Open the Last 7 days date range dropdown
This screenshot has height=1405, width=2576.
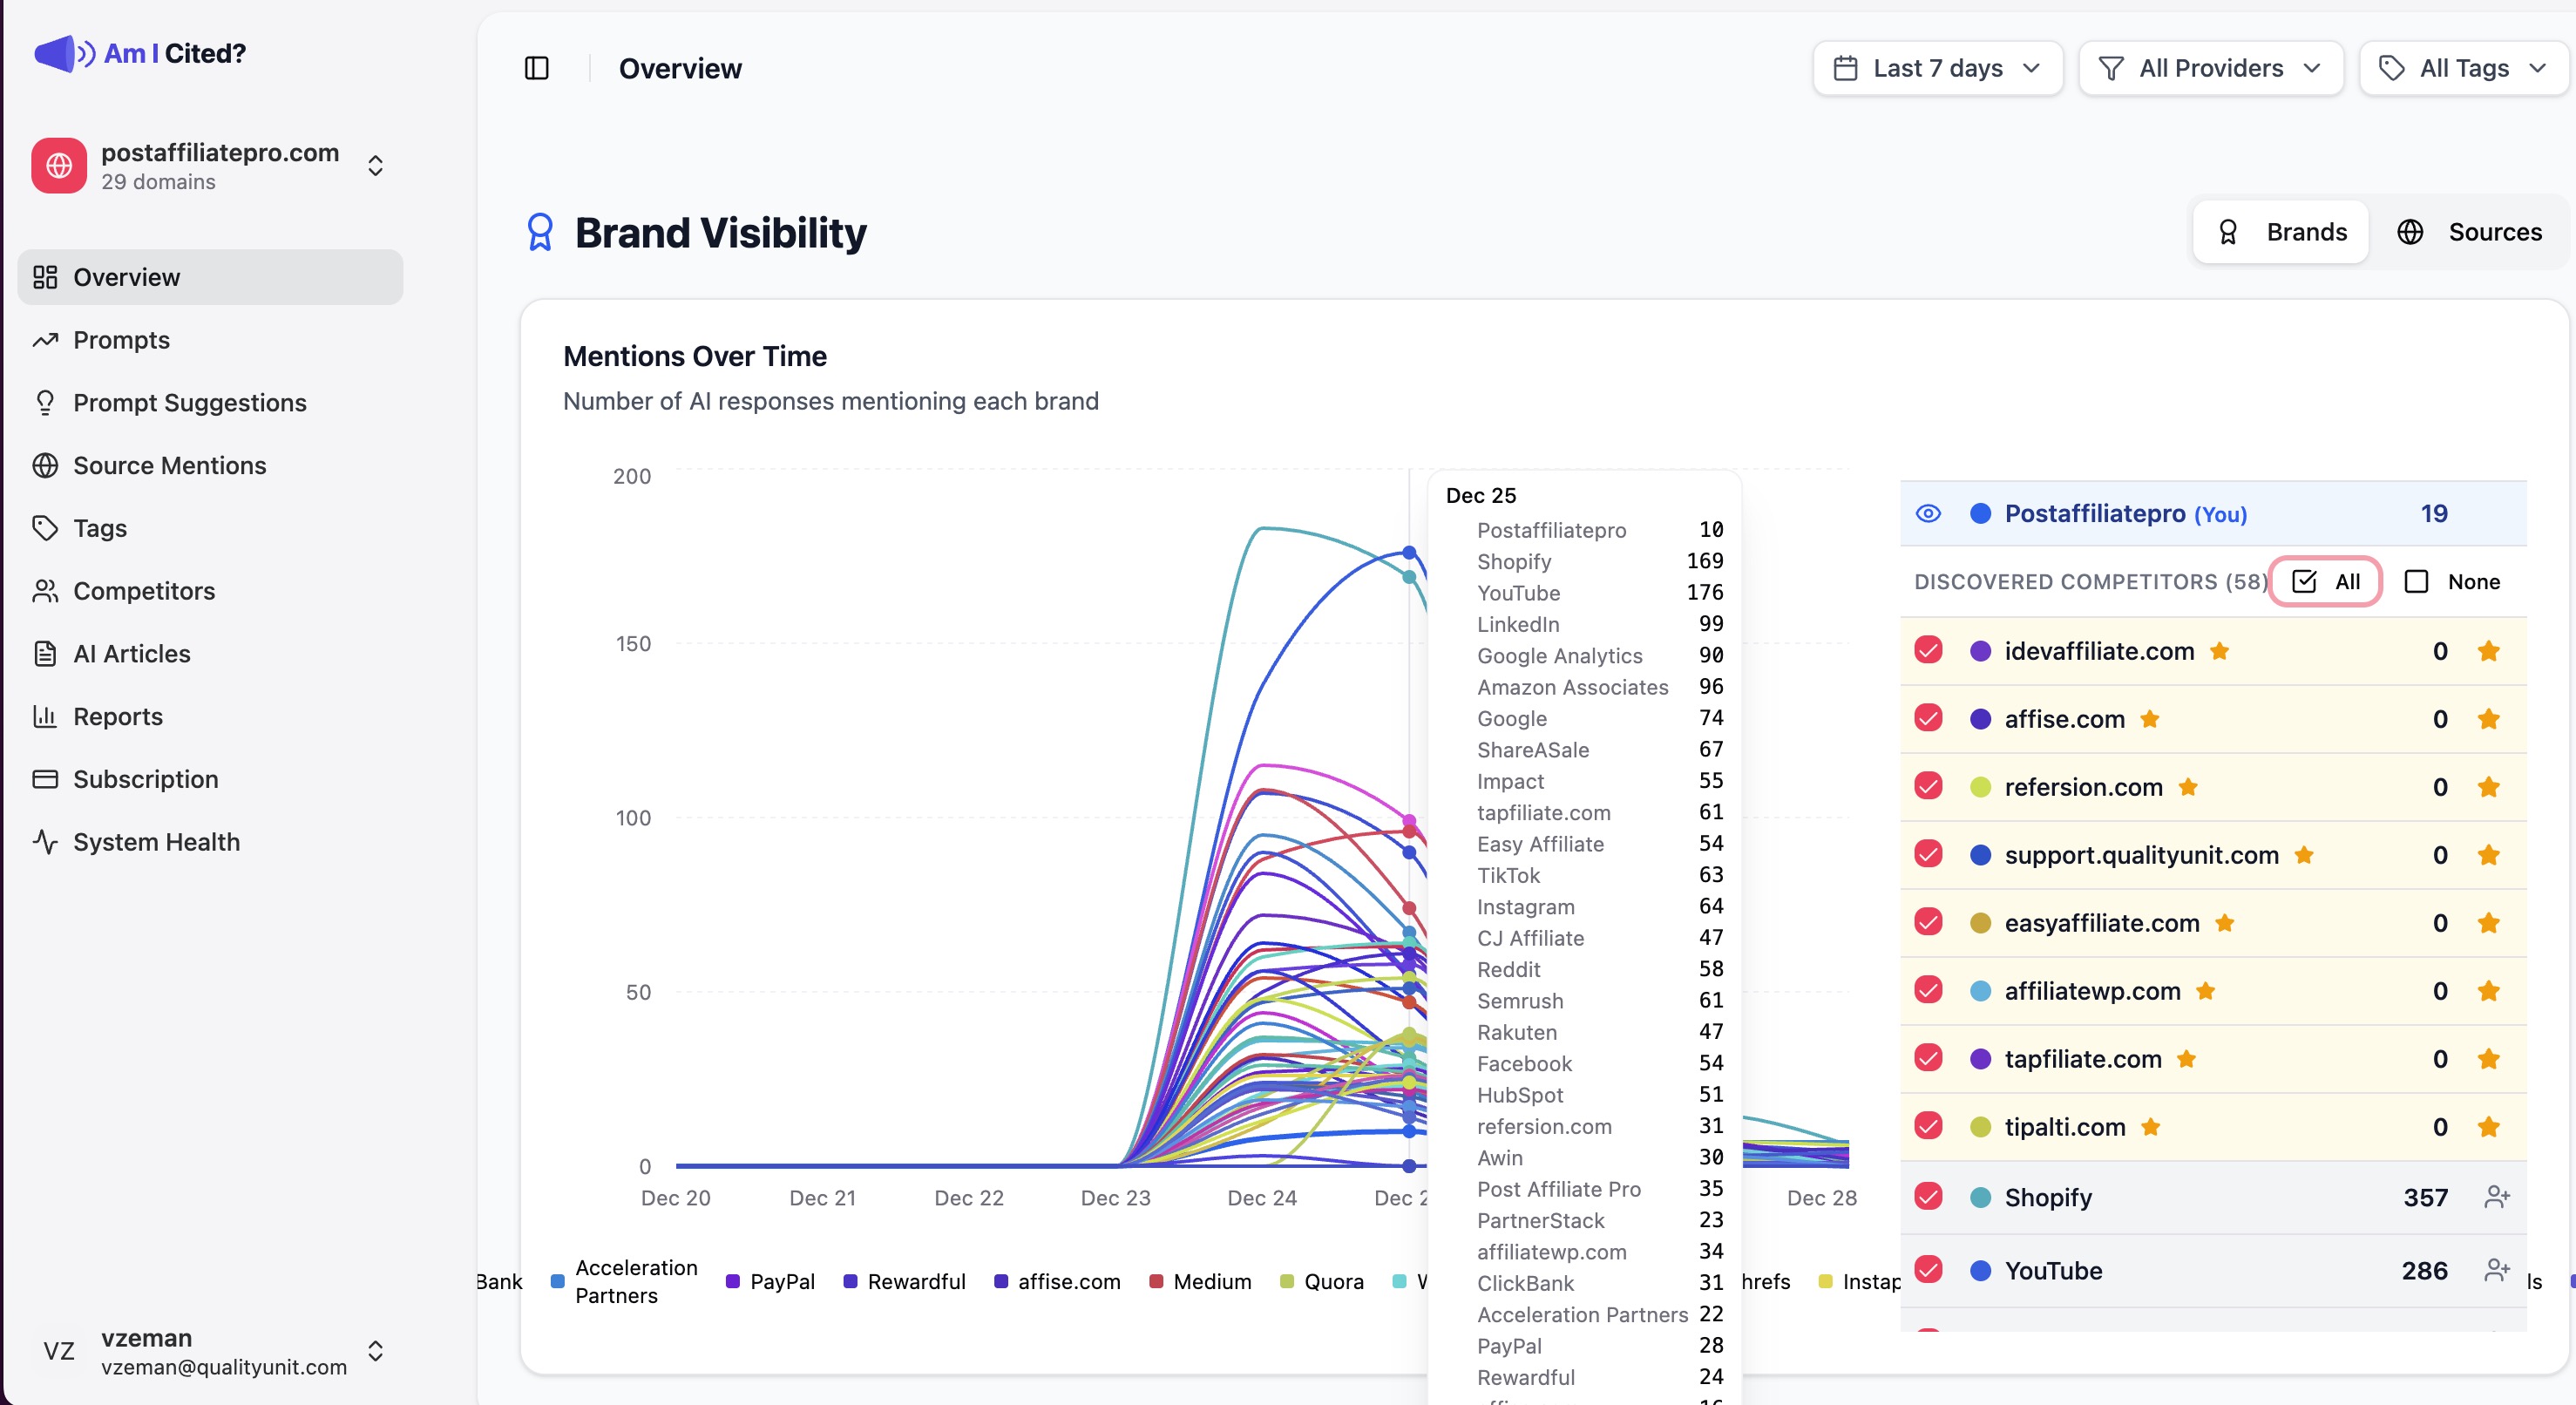1936,68
